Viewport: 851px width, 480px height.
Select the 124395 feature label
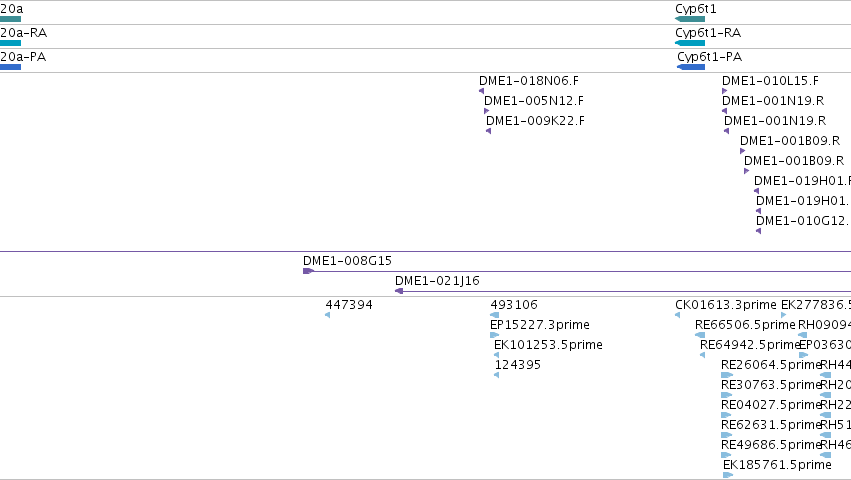(x=518, y=365)
